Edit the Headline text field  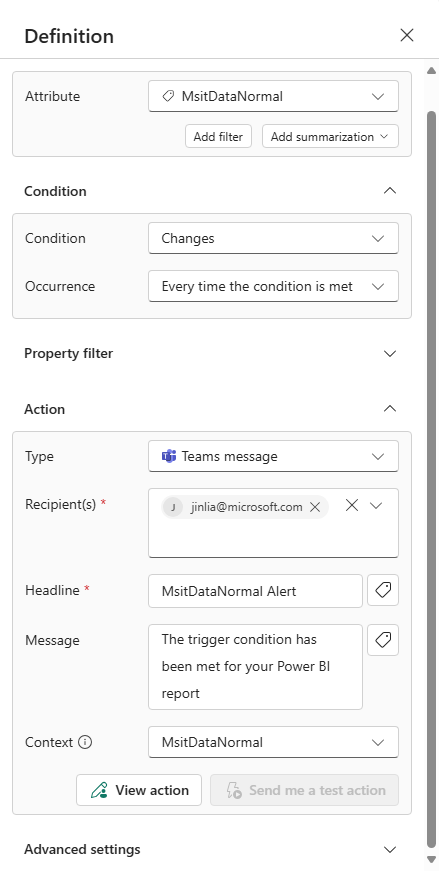256,591
